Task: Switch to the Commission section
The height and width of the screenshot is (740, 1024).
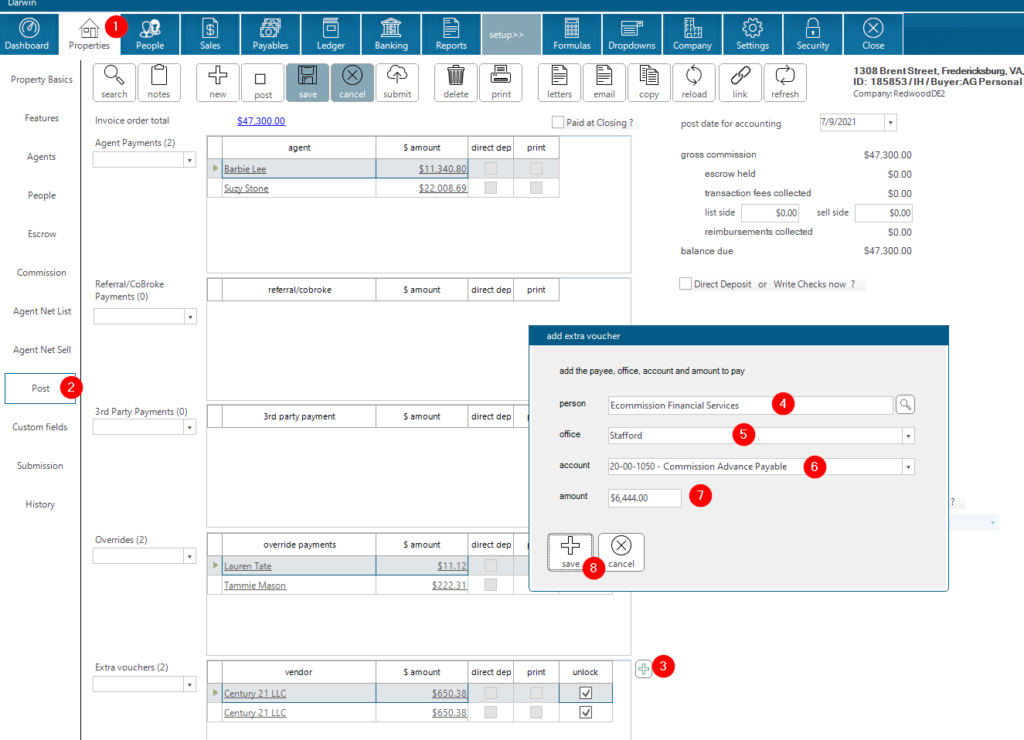Action: point(42,272)
